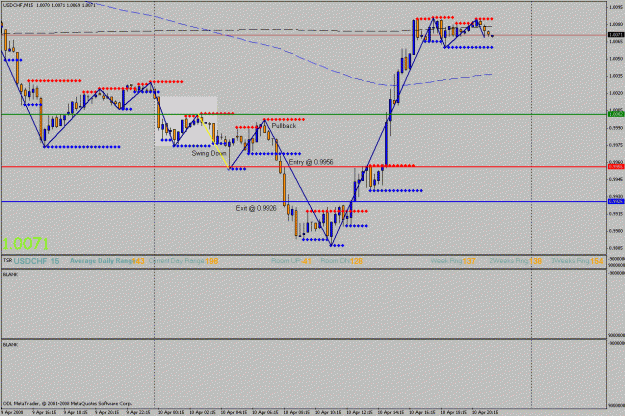Viewport: 625px width, 416px height.
Task: Click the '10 Apr 20:15' time axis label
Action: [485, 412]
